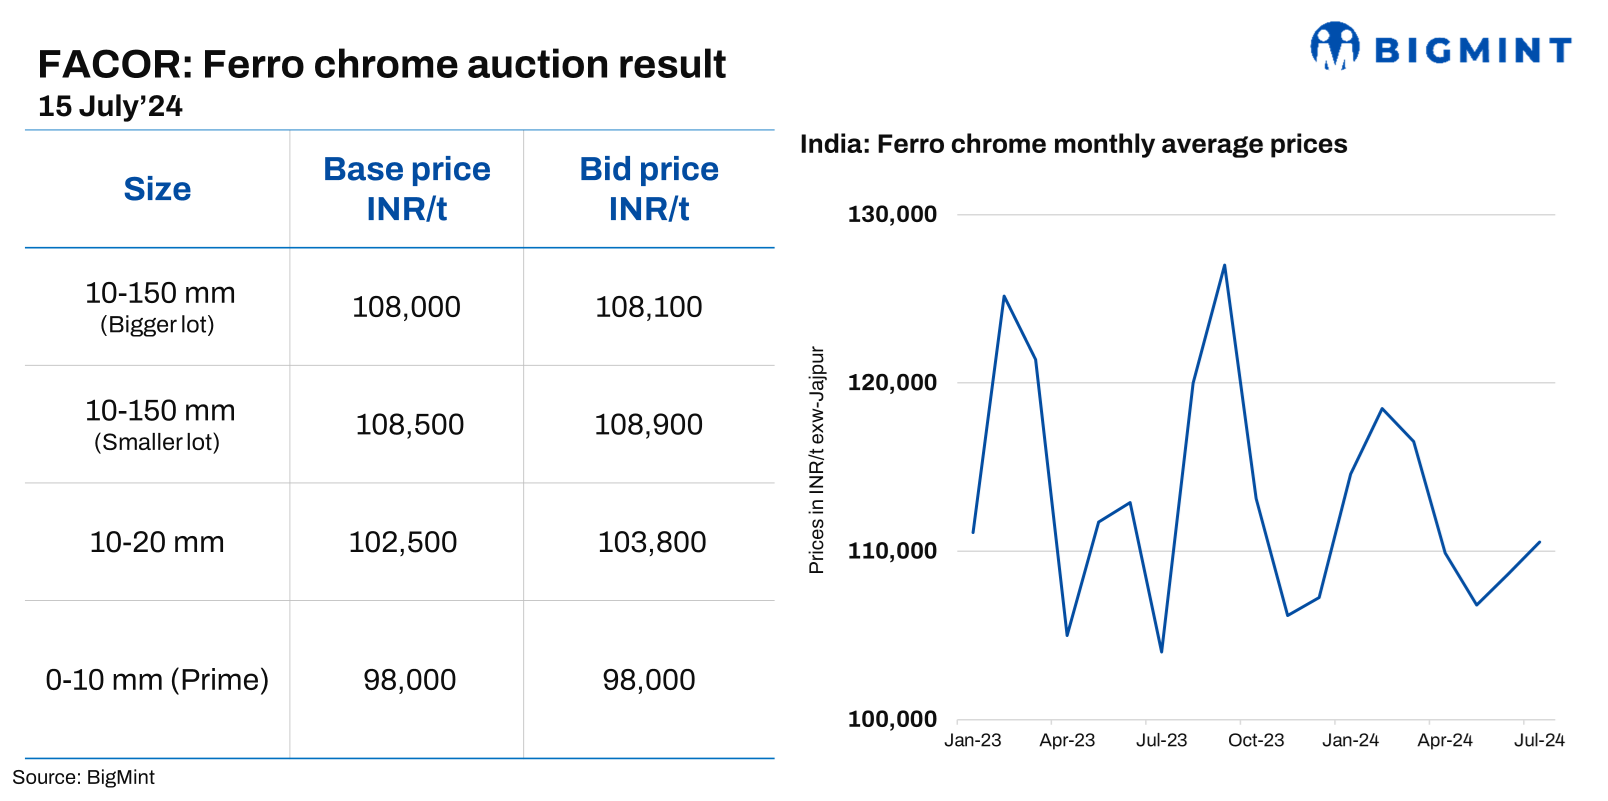Click the 108,900 bid price cell
This screenshot has height=801, width=1608.
(x=648, y=425)
